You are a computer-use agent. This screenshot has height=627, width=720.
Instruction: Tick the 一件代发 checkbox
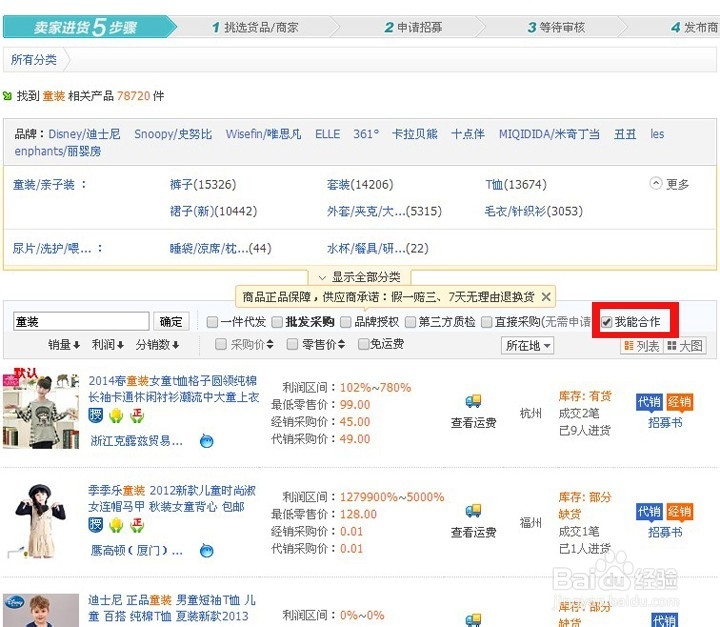(212, 322)
